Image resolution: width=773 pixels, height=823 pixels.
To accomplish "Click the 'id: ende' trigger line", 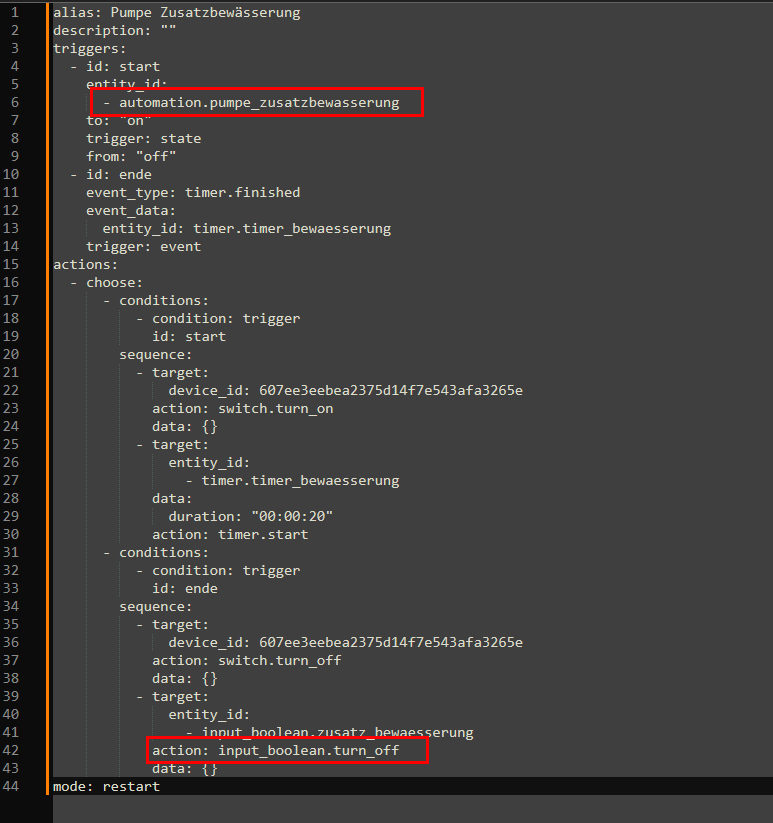I will click(118, 175).
